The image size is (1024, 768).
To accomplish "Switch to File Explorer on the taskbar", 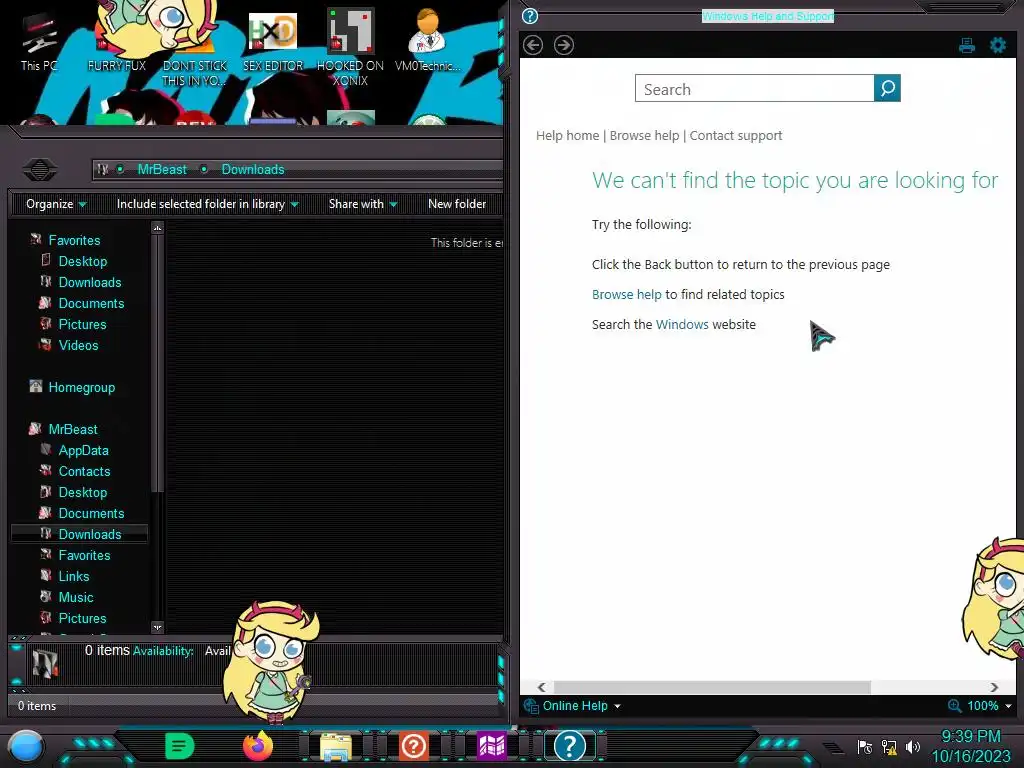I will point(336,747).
